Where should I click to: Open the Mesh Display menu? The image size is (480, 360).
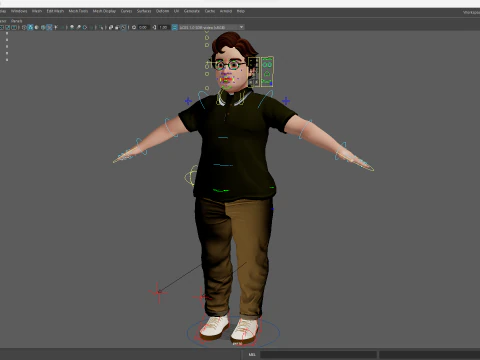pyautogui.click(x=104, y=11)
